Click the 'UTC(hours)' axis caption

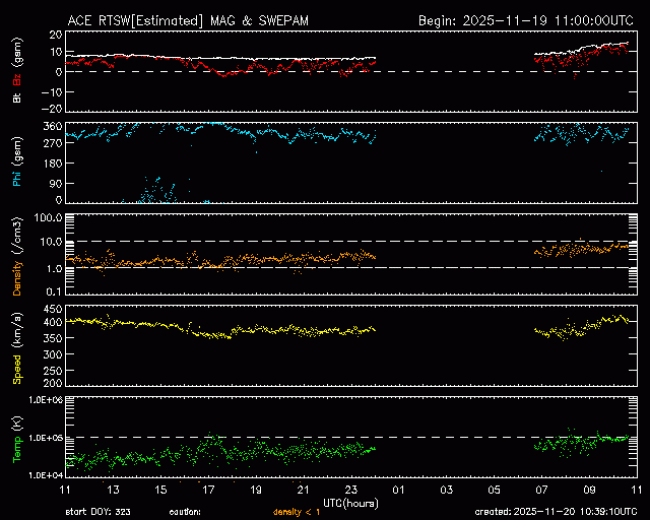coord(351,503)
